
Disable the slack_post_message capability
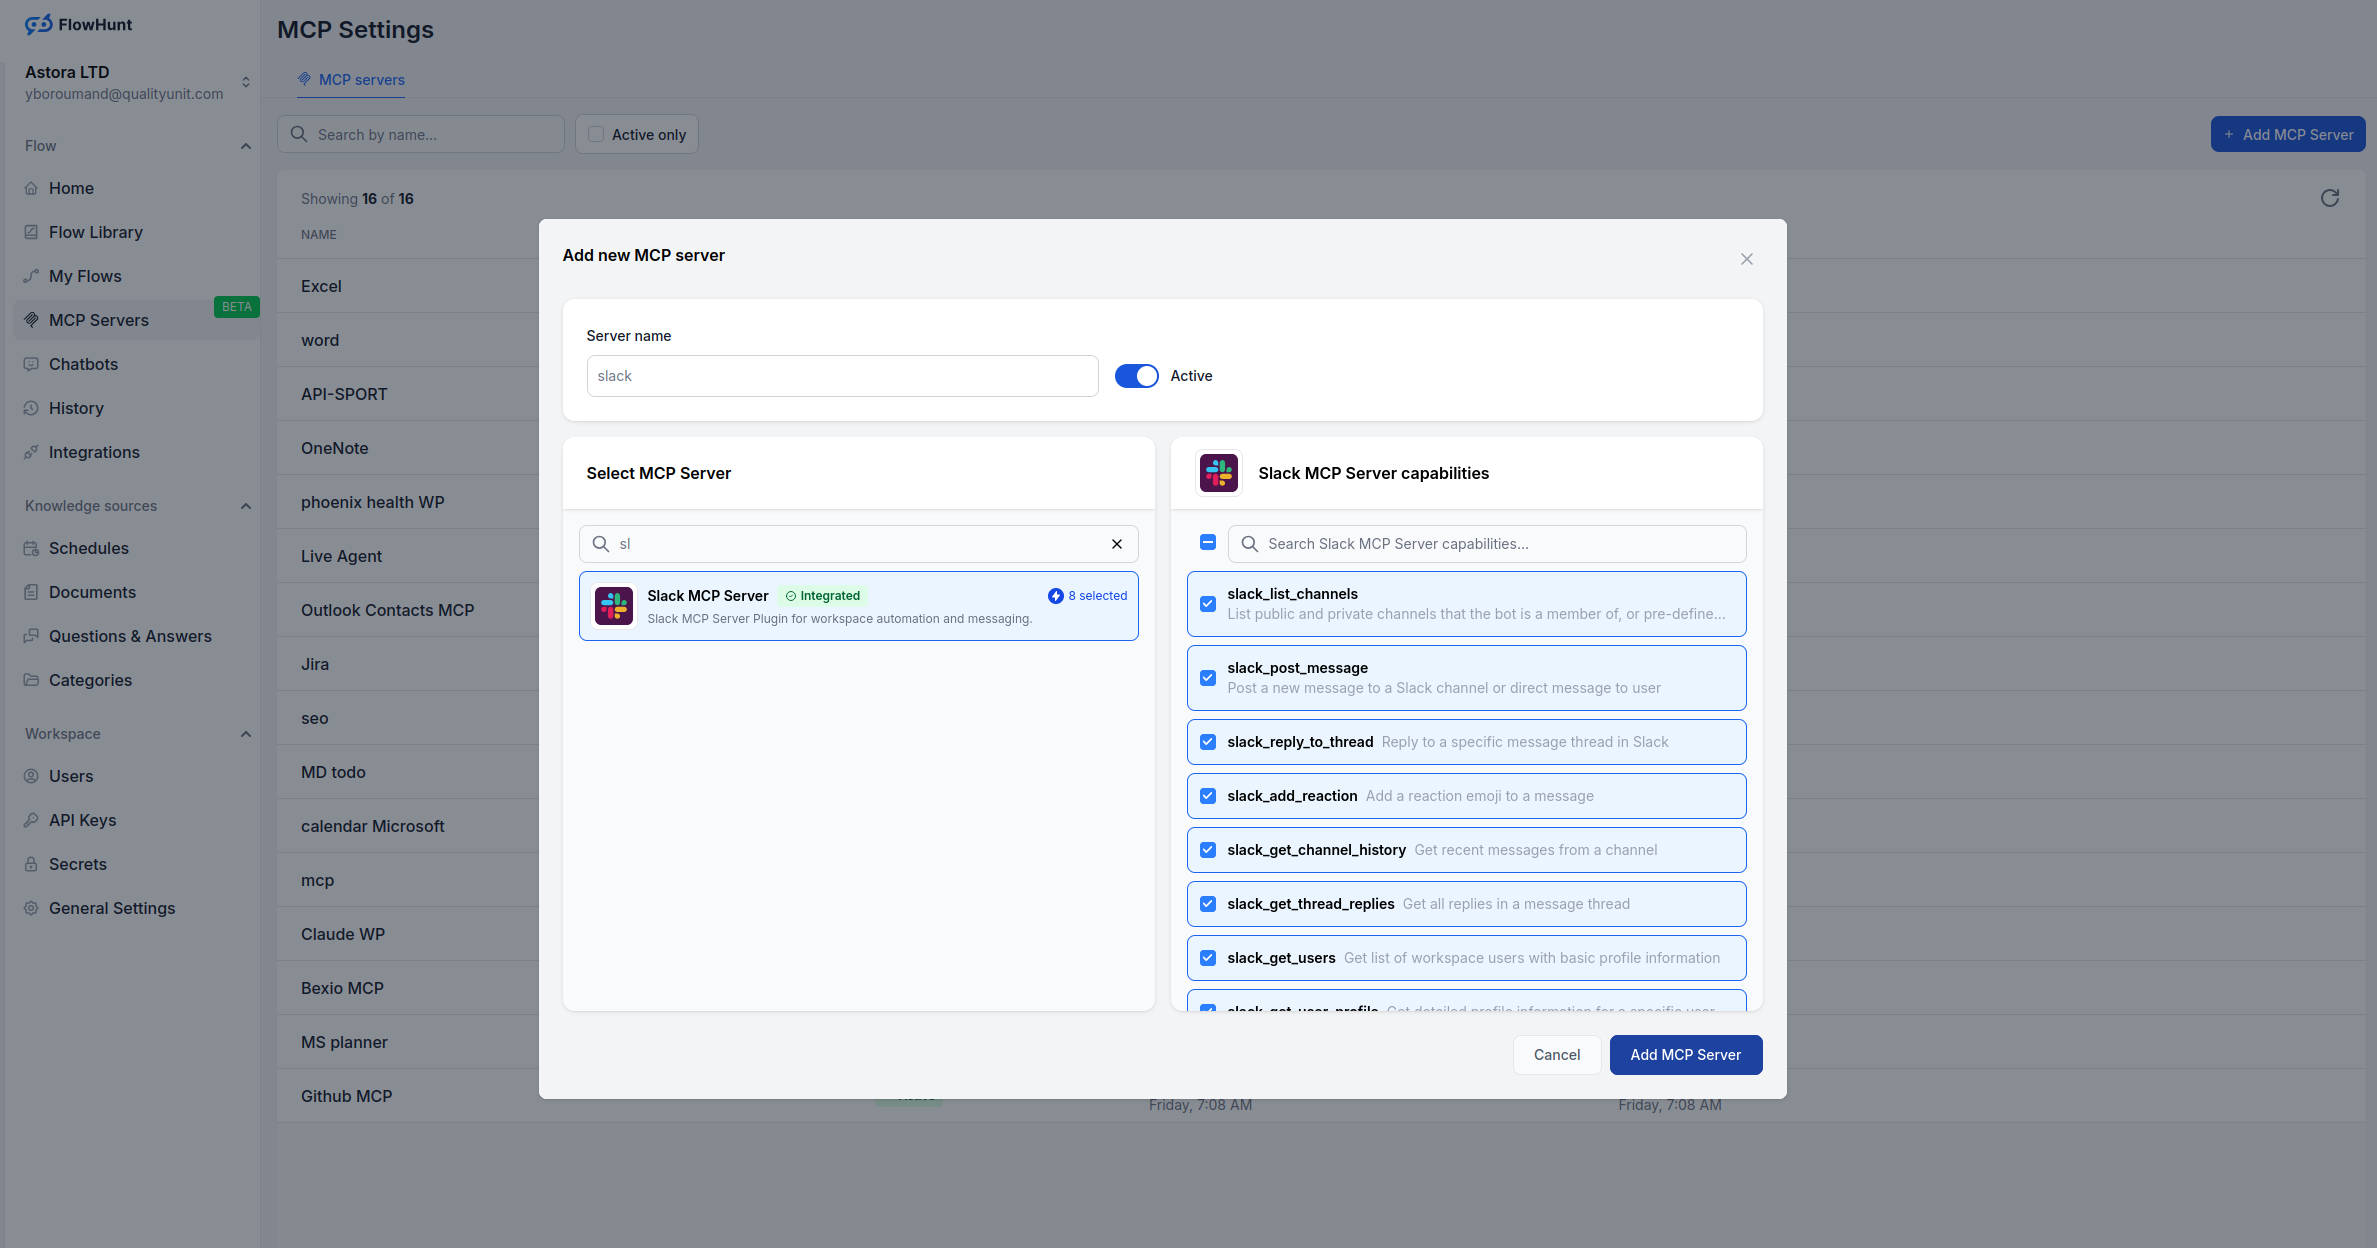tap(1207, 677)
